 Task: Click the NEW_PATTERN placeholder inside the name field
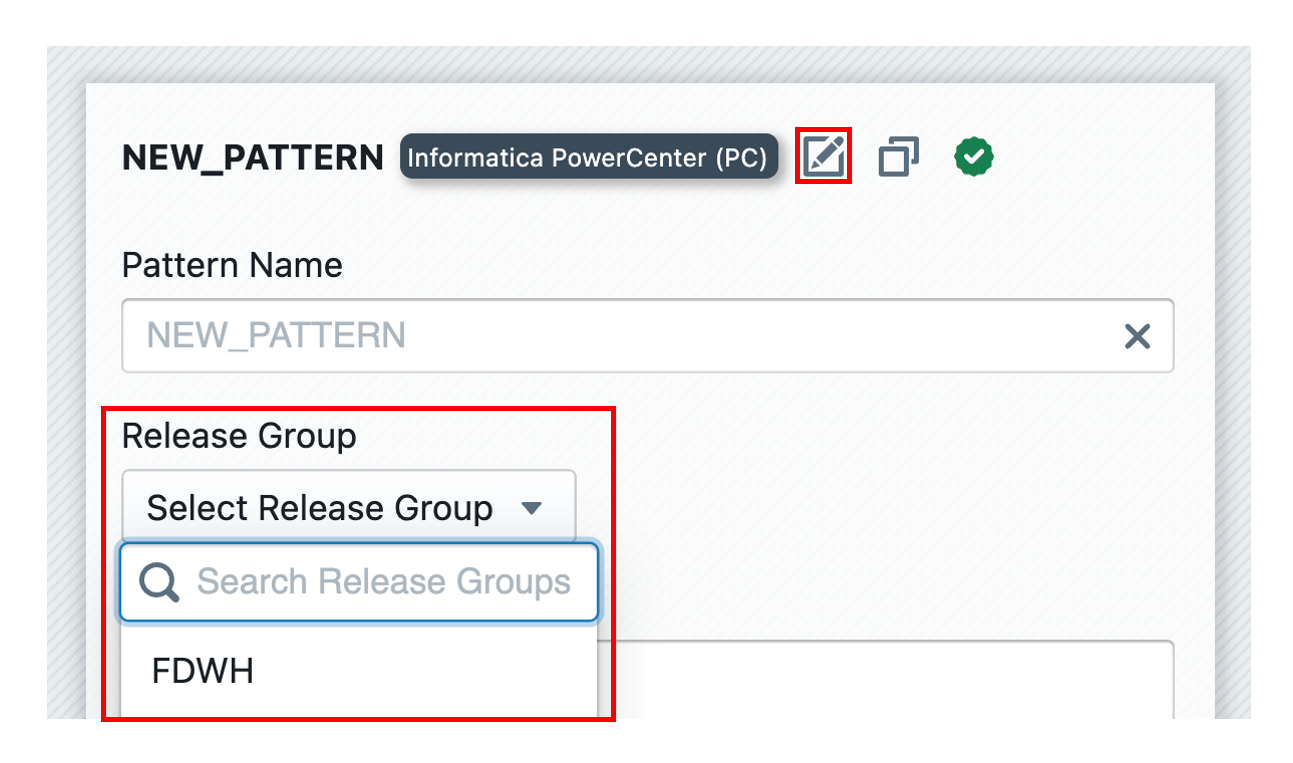point(276,336)
